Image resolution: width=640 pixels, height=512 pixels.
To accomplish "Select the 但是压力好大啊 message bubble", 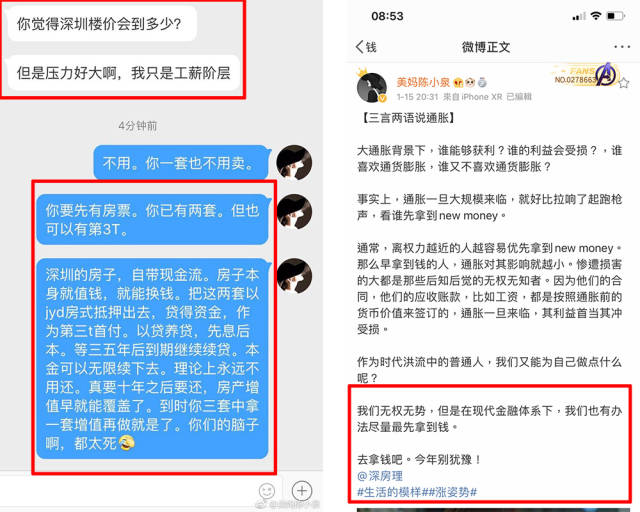I will point(124,73).
